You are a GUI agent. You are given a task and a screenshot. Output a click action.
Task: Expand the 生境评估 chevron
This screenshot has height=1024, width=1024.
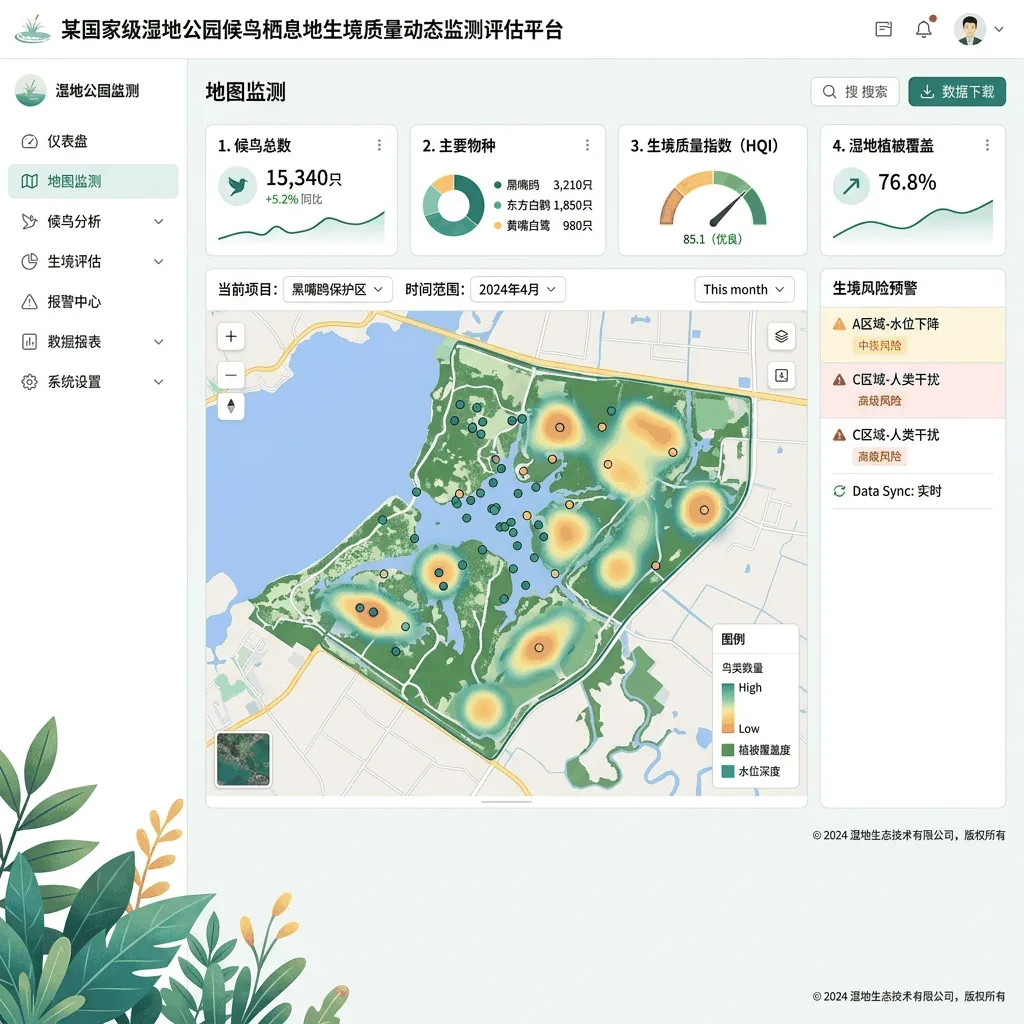(x=159, y=262)
